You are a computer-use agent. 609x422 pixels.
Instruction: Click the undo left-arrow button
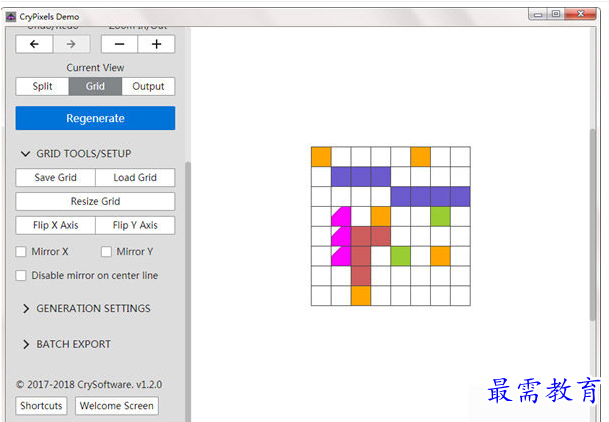(34, 44)
